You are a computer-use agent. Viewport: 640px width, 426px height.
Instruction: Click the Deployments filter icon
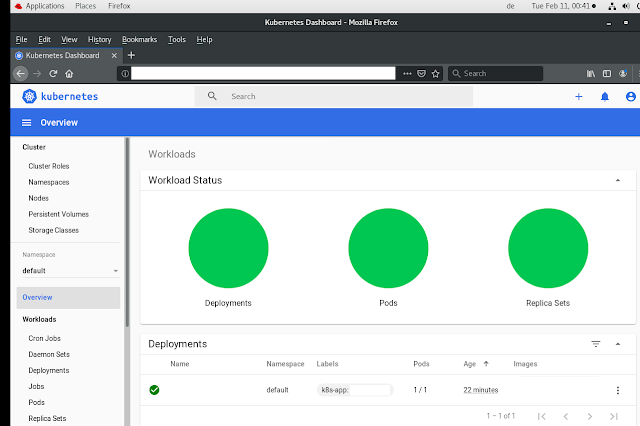pyautogui.click(x=596, y=344)
